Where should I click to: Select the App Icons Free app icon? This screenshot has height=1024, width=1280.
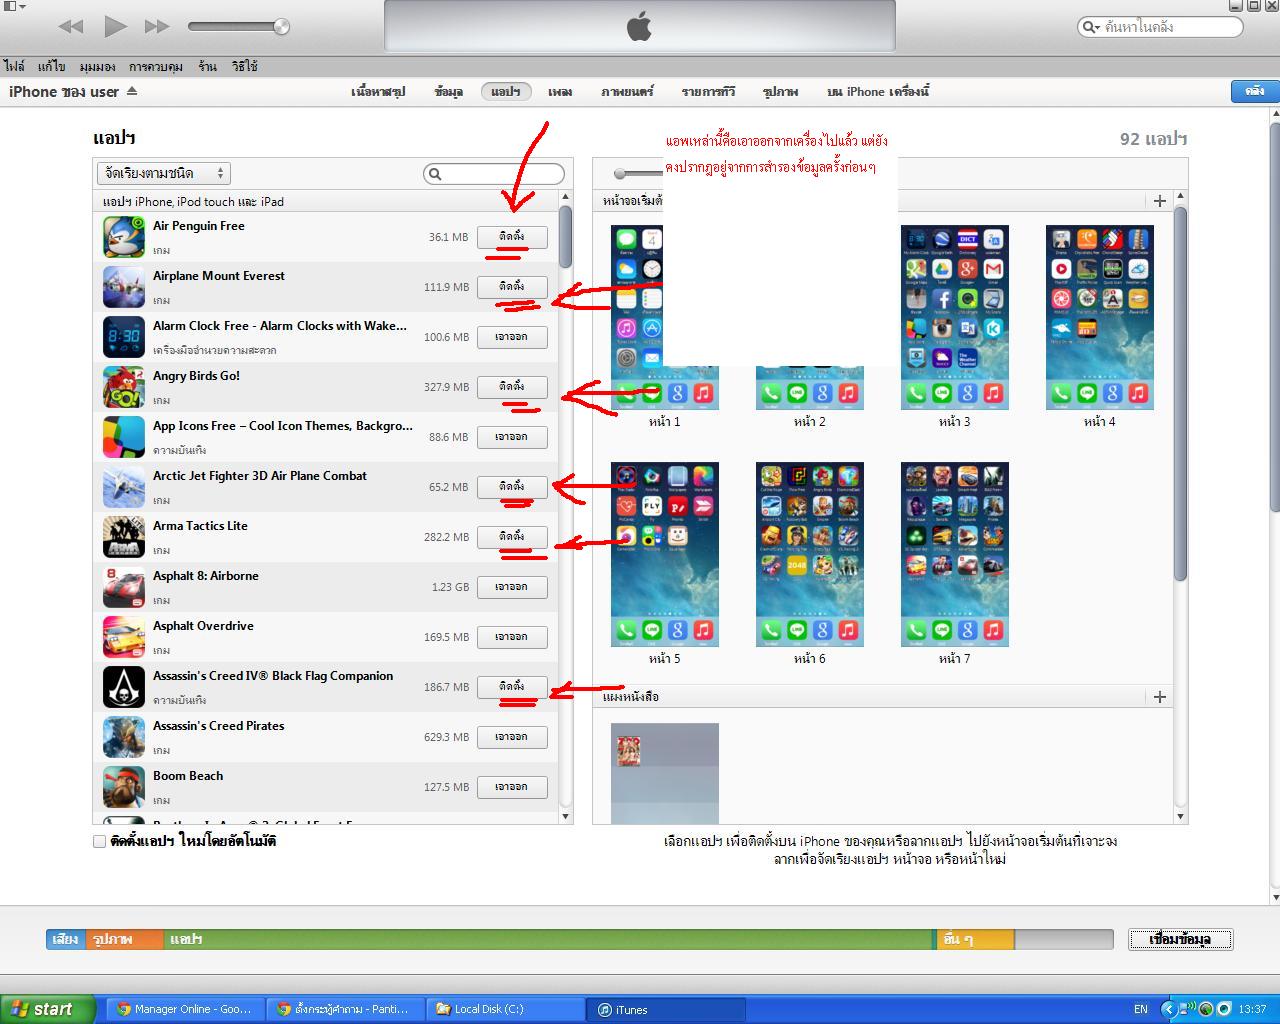click(124, 437)
